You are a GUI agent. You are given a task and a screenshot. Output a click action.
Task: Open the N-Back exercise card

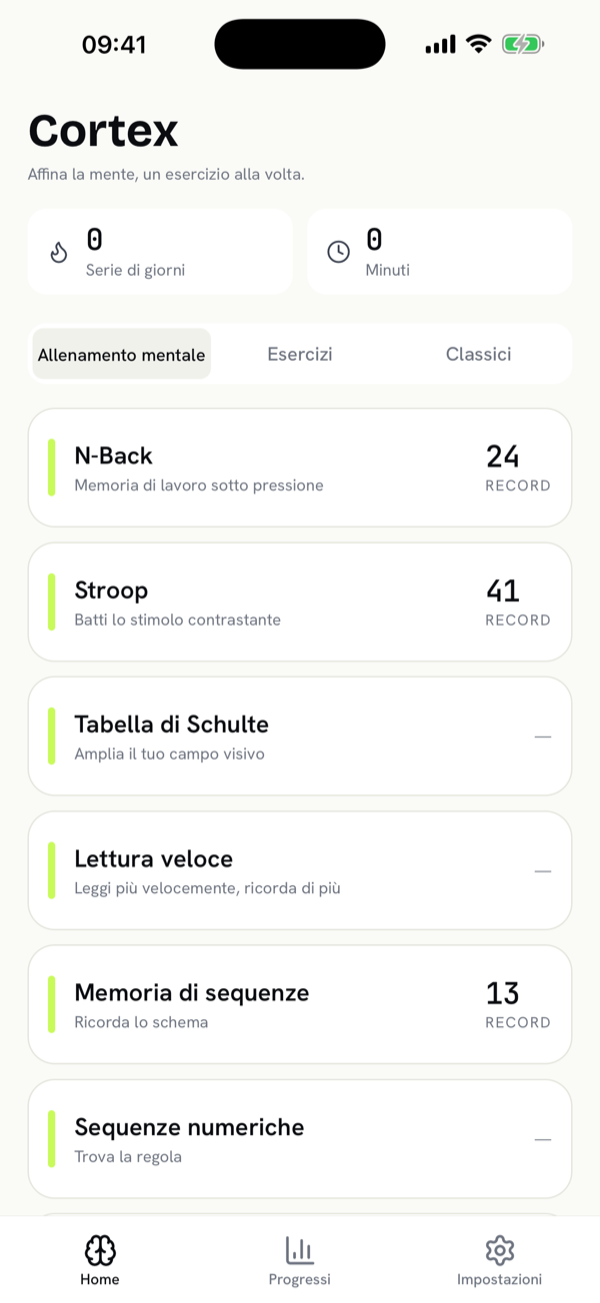click(300, 467)
